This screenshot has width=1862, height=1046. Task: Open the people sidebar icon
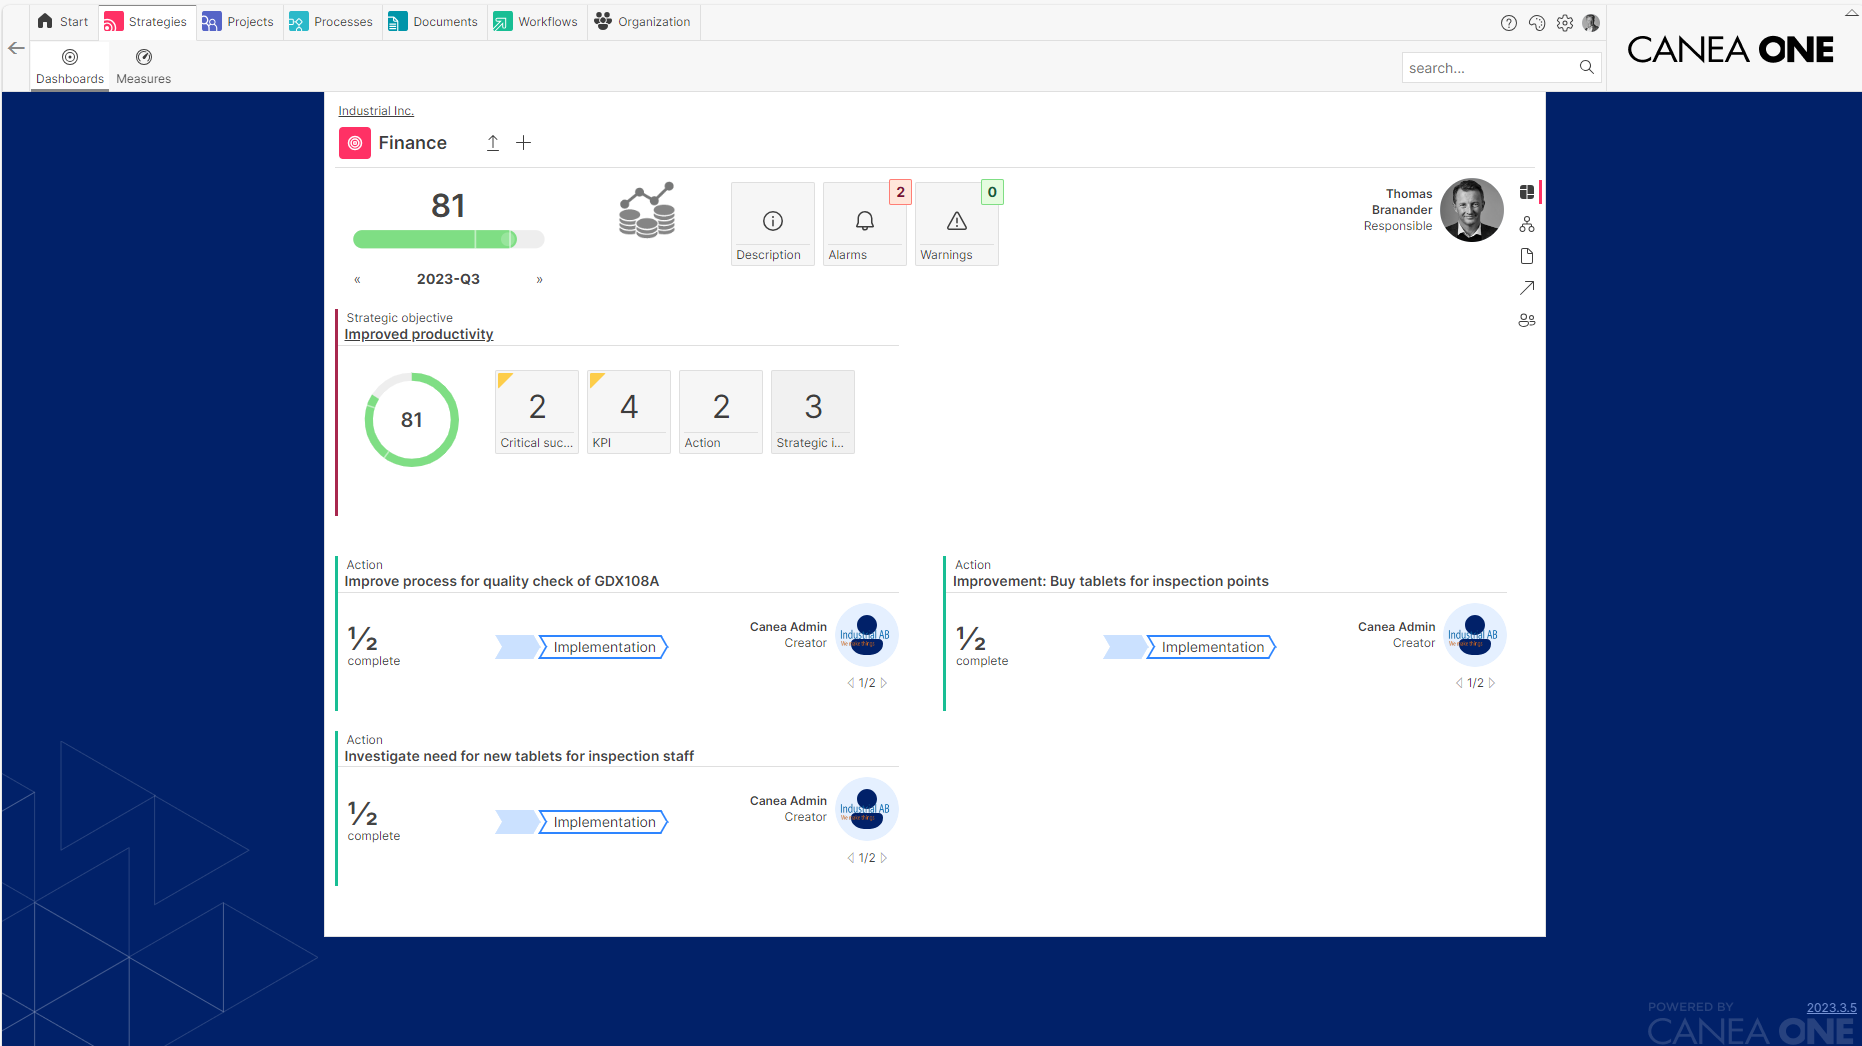tap(1527, 320)
